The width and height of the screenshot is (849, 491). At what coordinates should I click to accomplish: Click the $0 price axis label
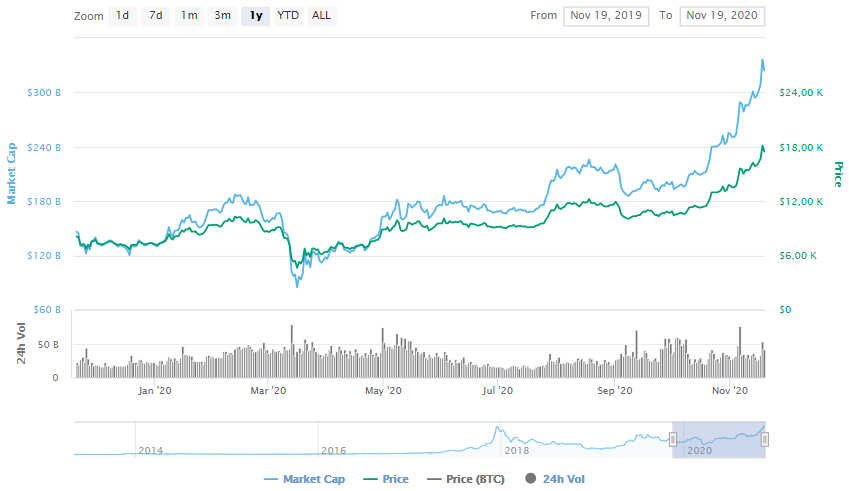click(785, 310)
